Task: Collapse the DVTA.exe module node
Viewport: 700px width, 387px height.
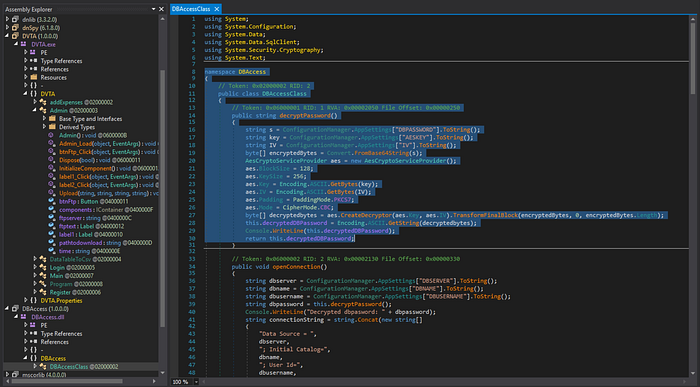Action: pos(16,44)
